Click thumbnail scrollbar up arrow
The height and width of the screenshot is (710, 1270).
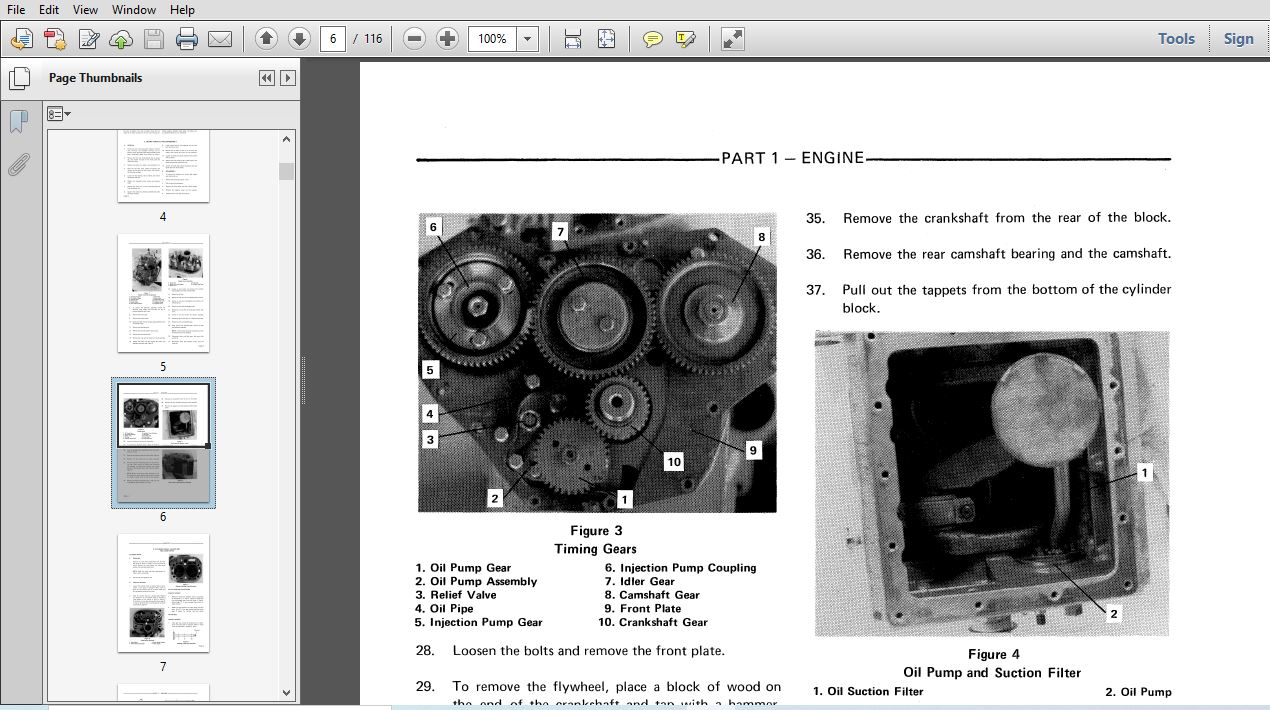(287, 139)
